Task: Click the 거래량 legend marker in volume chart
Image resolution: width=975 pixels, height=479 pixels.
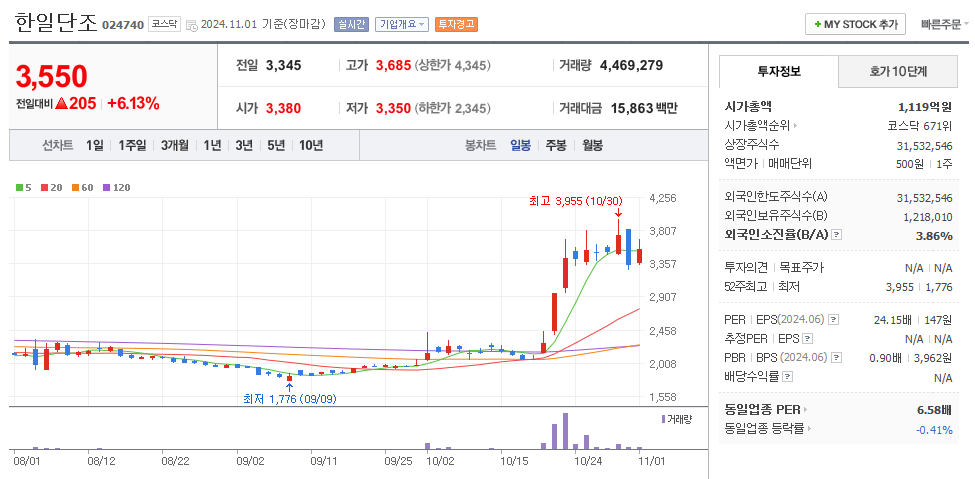Action: 663,419
